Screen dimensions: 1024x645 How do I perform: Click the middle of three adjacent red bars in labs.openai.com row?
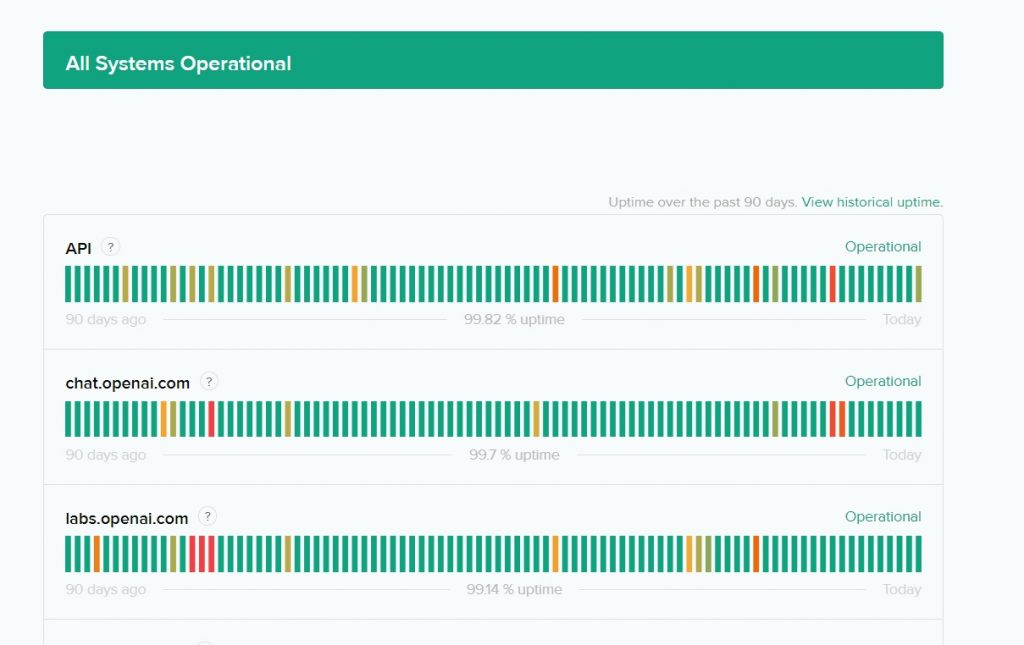(202, 554)
